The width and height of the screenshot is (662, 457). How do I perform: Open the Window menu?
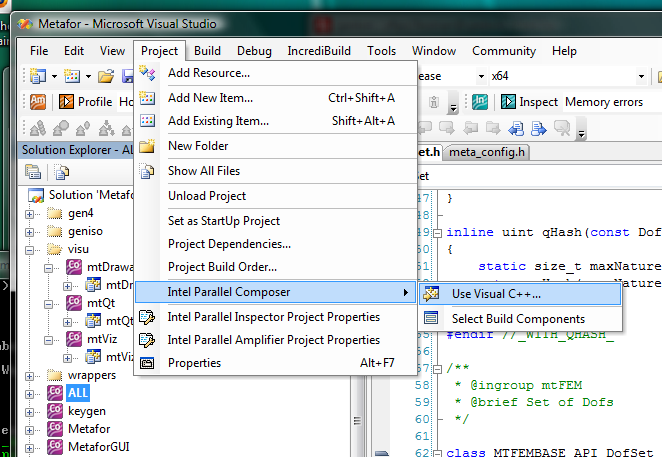[x=434, y=51]
